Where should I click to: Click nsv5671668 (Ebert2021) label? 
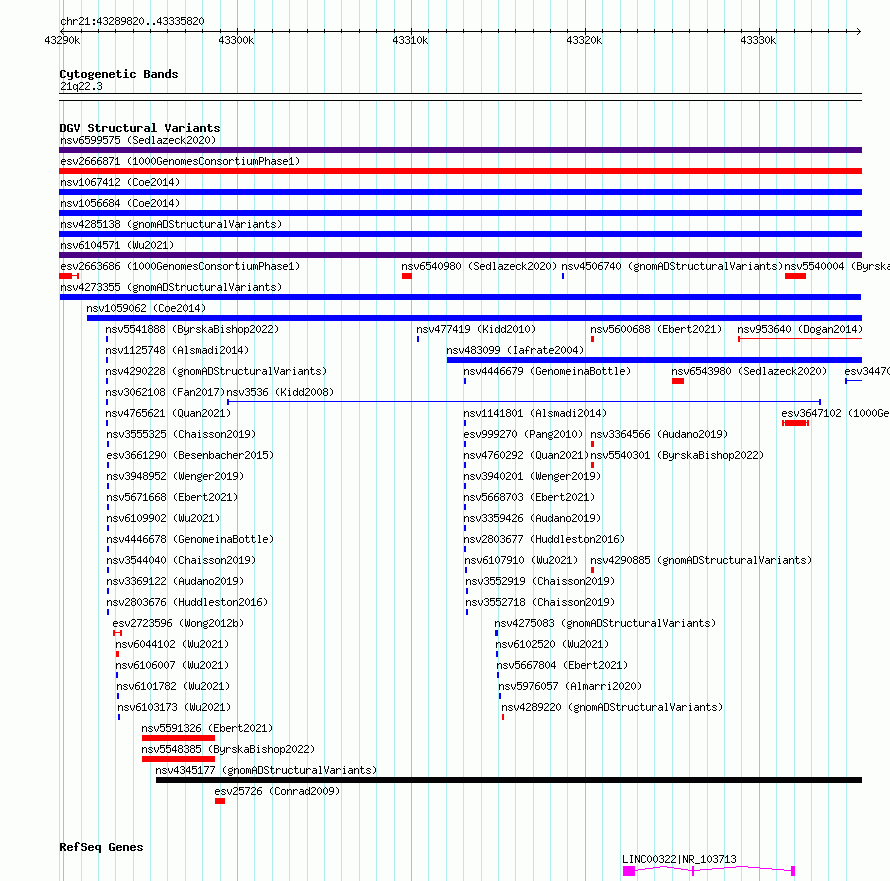pos(172,497)
